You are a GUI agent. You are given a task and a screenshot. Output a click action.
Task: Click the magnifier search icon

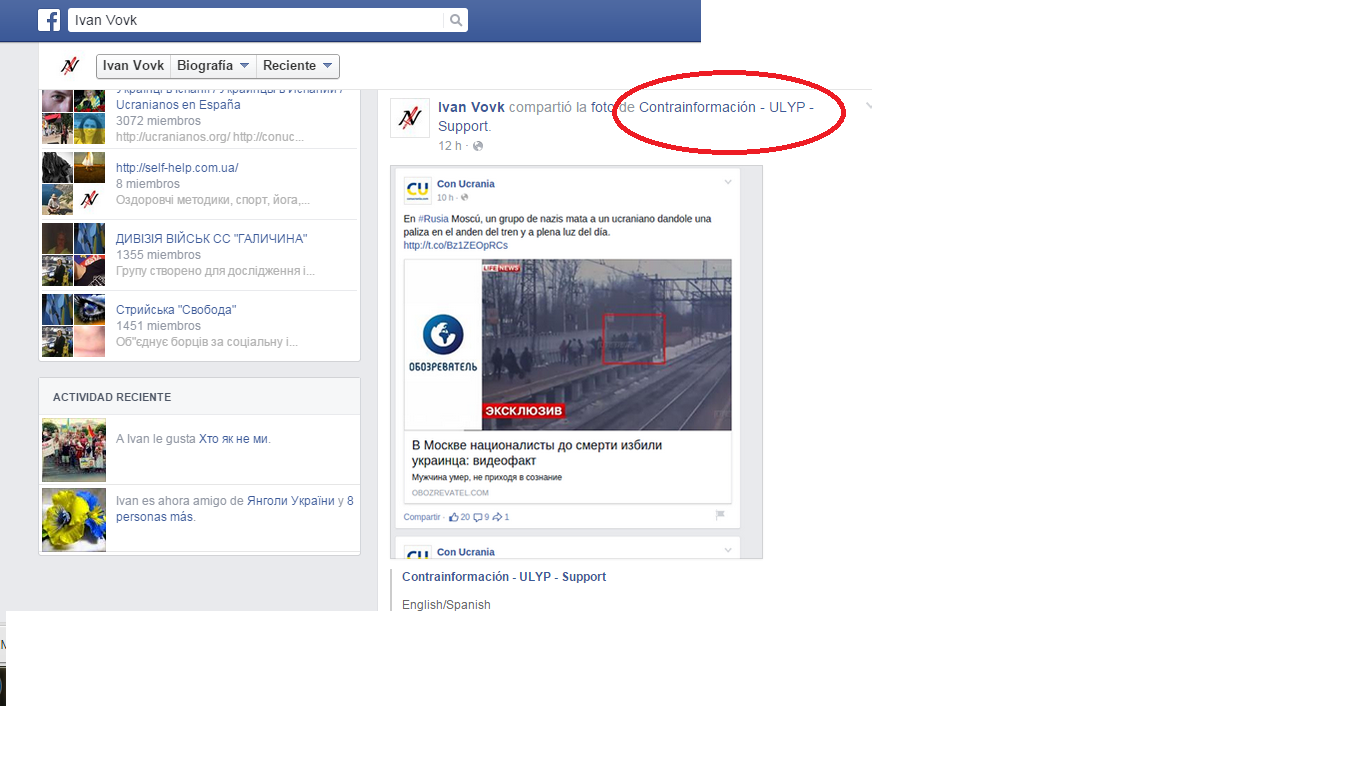(455, 20)
